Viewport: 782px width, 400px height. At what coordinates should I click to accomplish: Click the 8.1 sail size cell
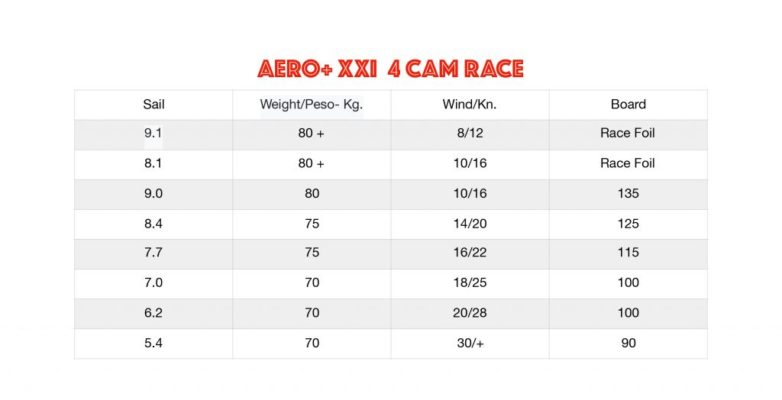pos(153,164)
